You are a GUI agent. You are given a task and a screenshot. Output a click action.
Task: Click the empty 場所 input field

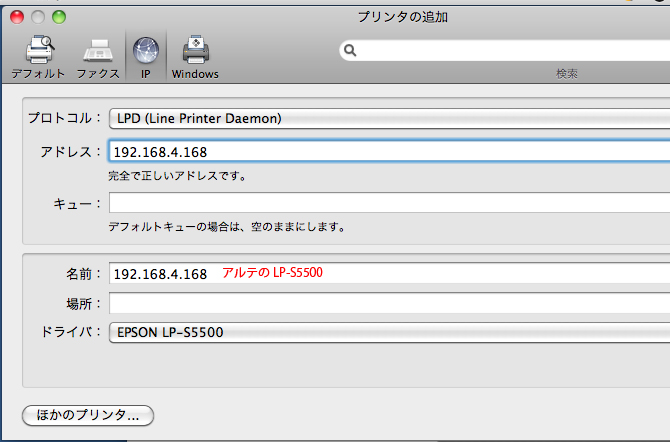click(389, 303)
